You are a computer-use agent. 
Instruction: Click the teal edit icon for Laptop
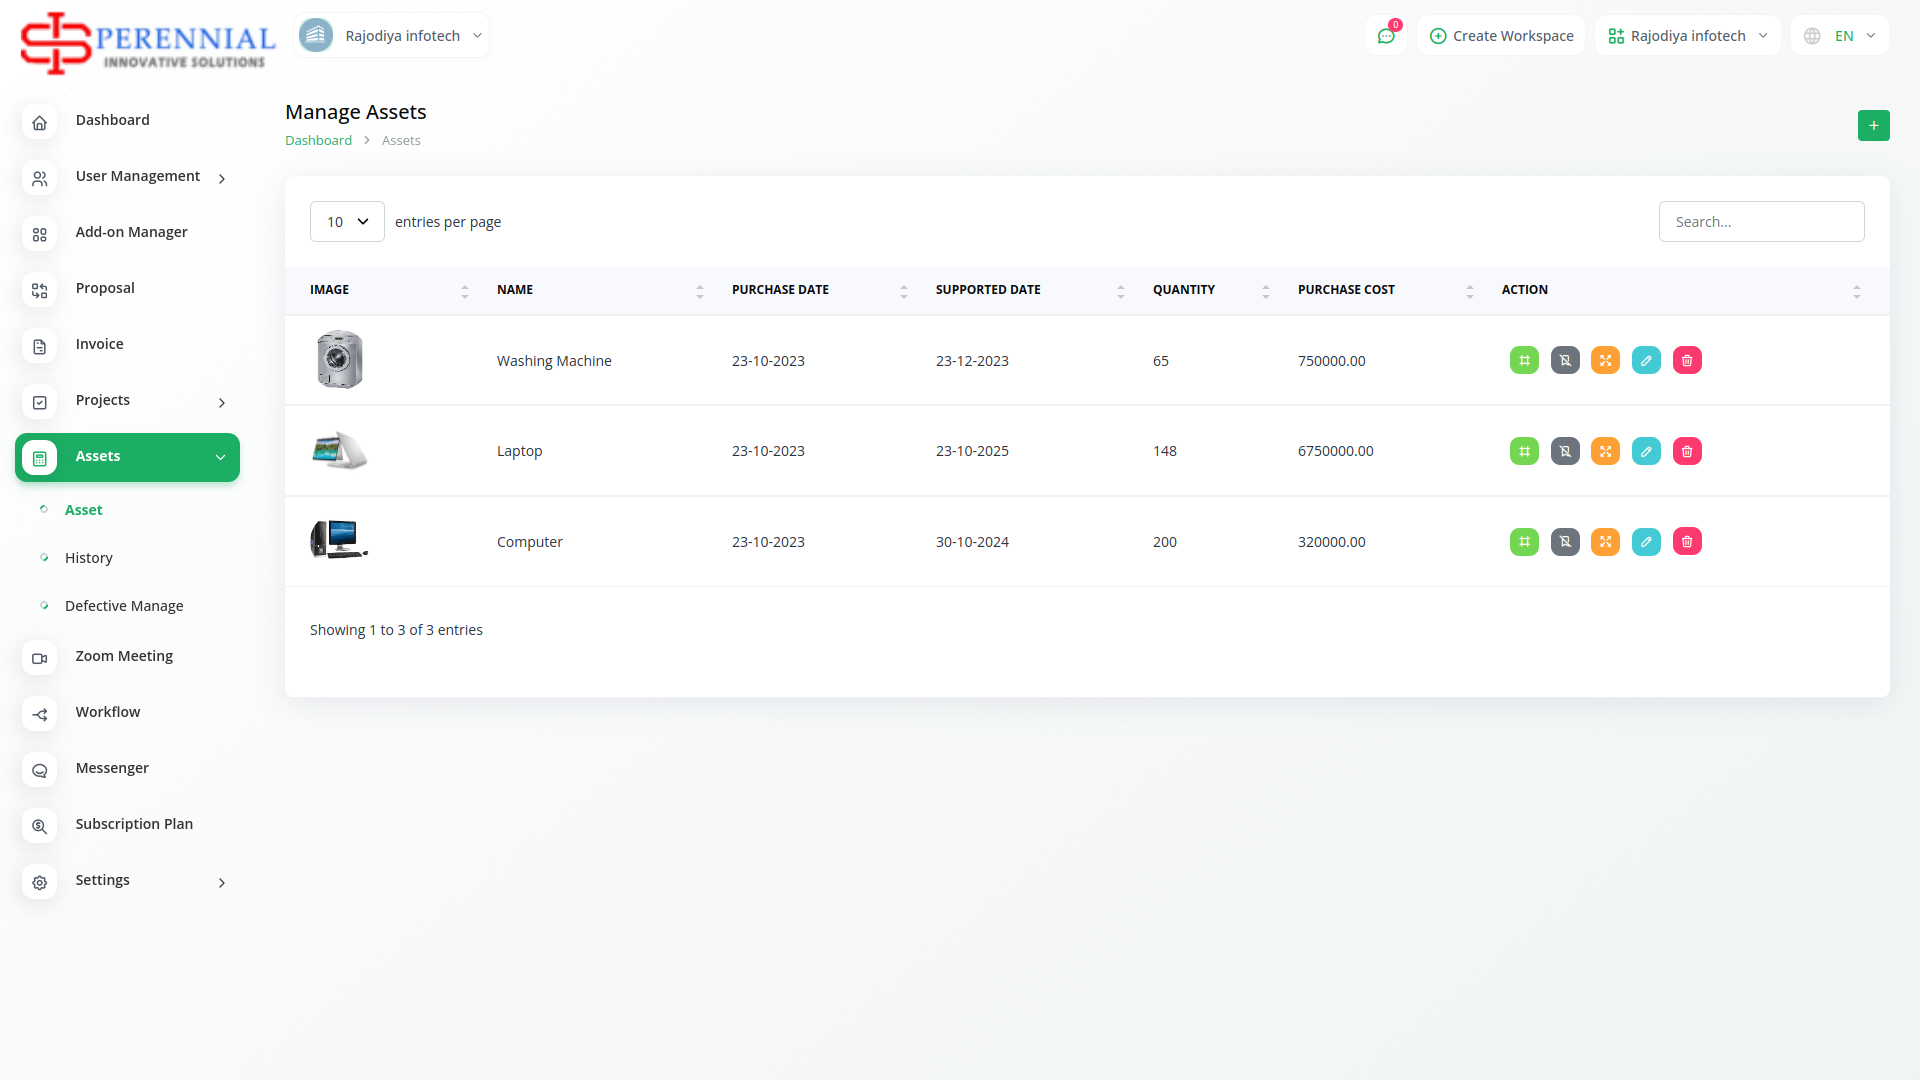click(x=1646, y=451)
